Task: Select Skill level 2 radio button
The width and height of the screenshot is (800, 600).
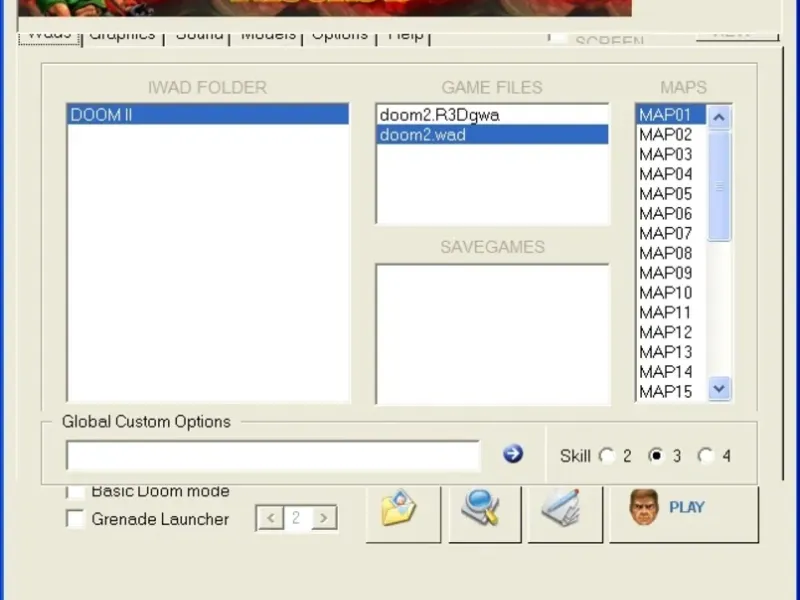Action: point(607,455)
